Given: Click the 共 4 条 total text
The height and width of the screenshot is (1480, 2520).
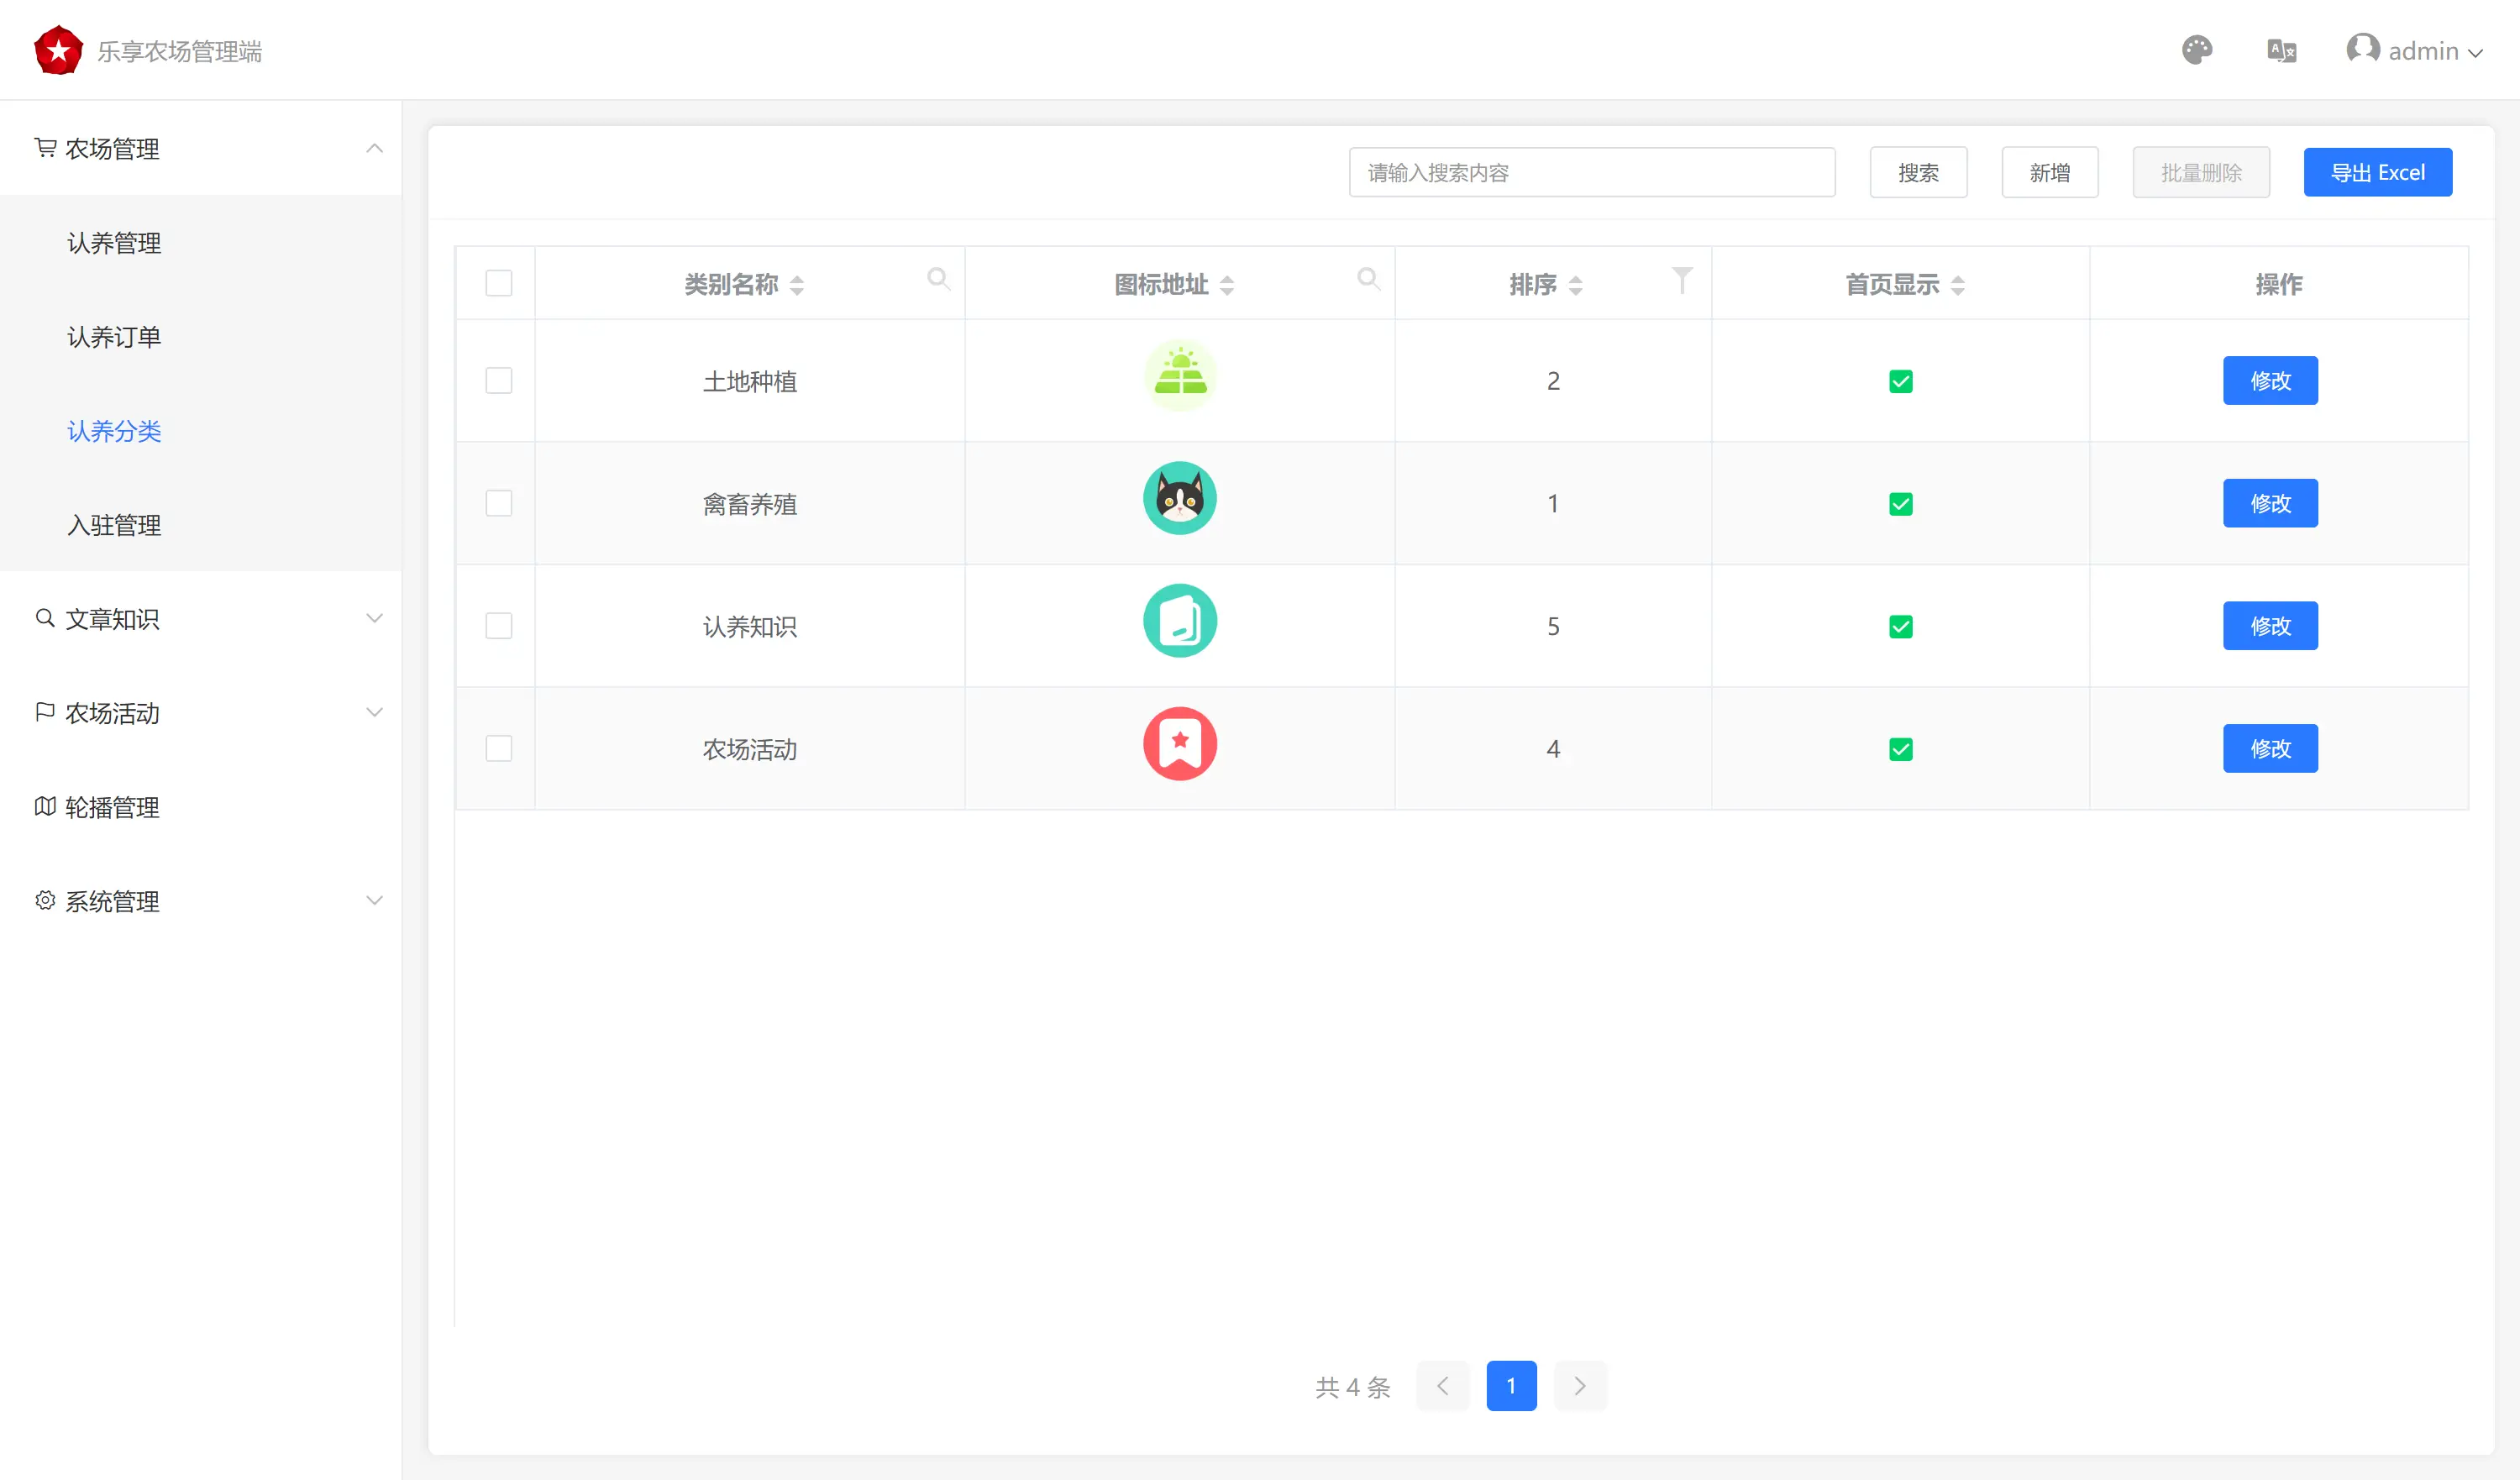Looking at the screenshot, I should 1352,1387.
